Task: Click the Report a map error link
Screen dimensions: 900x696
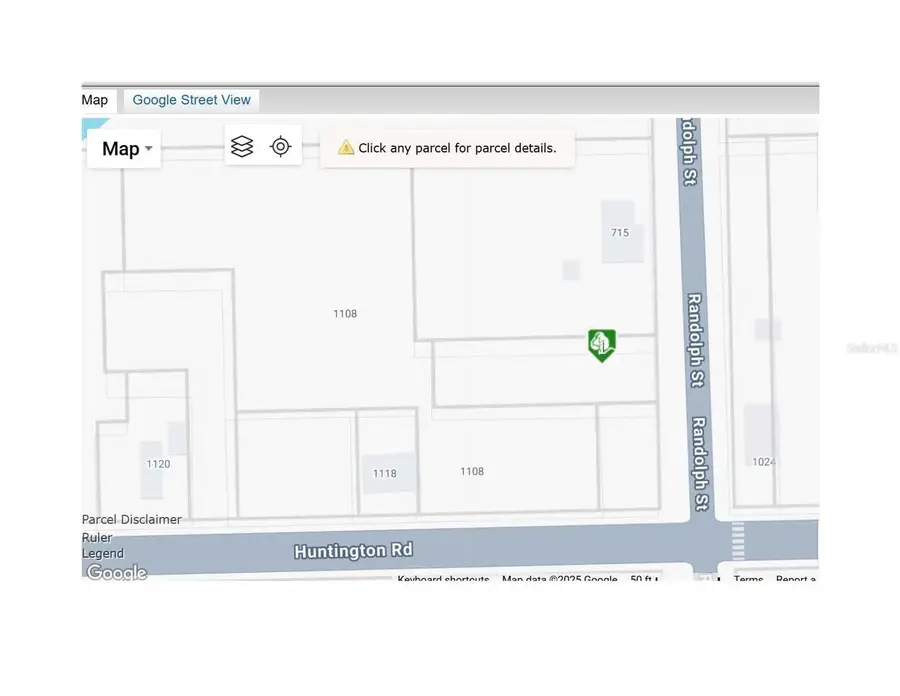Action: click(x=796, y=580)
